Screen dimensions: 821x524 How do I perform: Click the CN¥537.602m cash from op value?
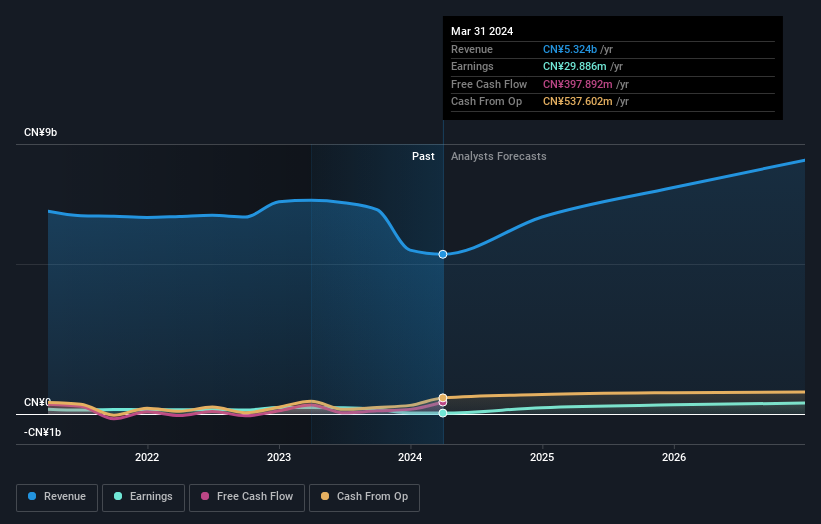pyautogui.click(x=578, y=102)
